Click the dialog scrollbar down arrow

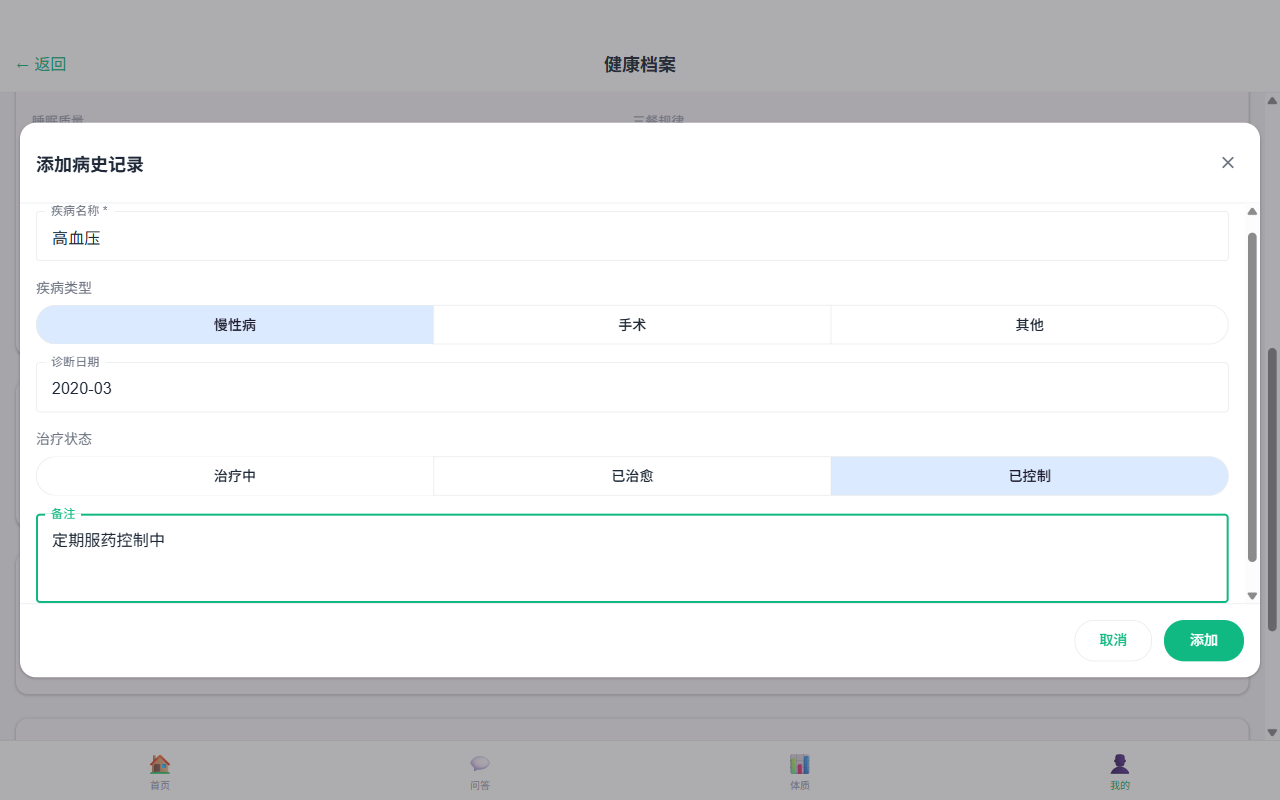[x=1252, y=596]
